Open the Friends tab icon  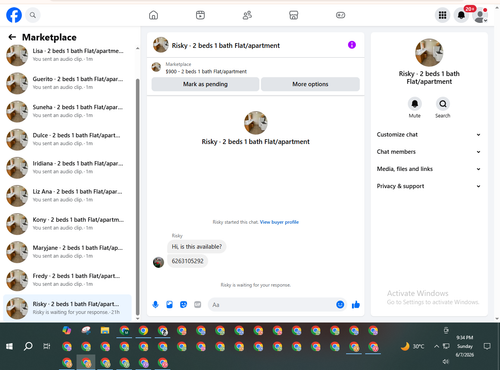247,15
